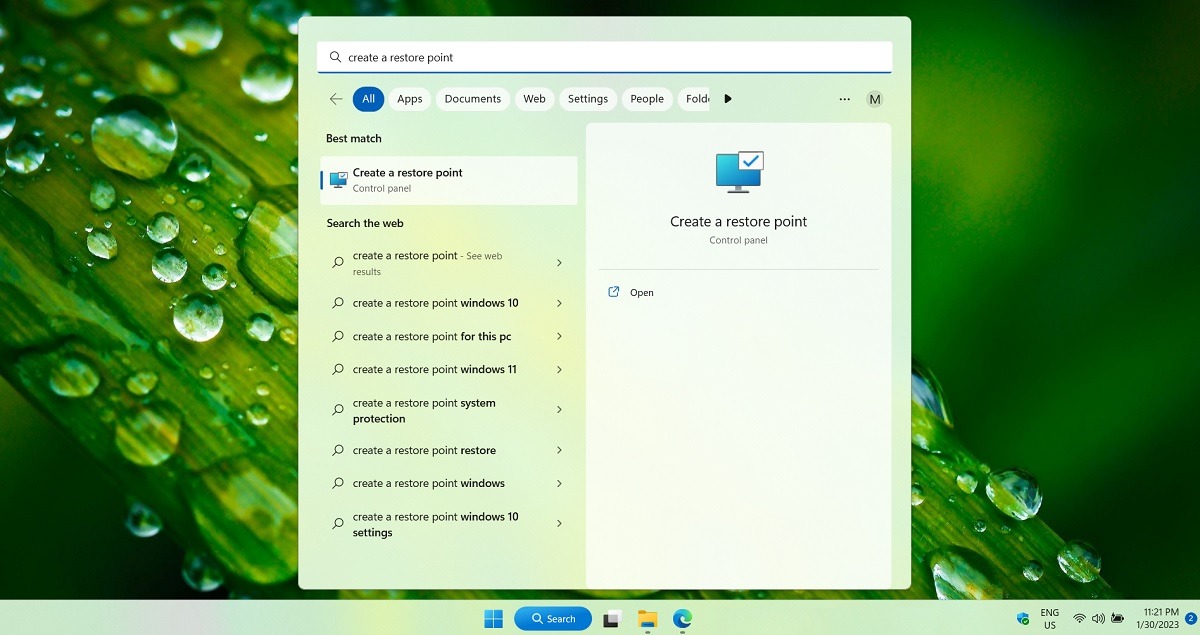Click the Windows Start button

point(492,618)
